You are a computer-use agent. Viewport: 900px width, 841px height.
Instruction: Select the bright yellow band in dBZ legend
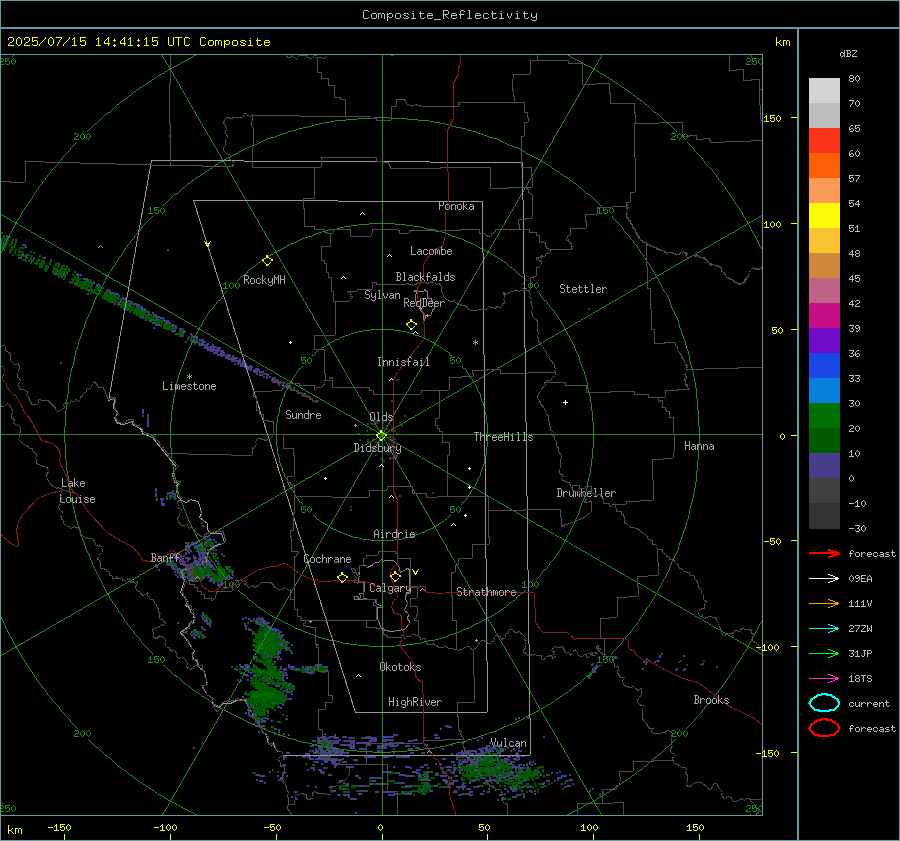tap(824, 215)
